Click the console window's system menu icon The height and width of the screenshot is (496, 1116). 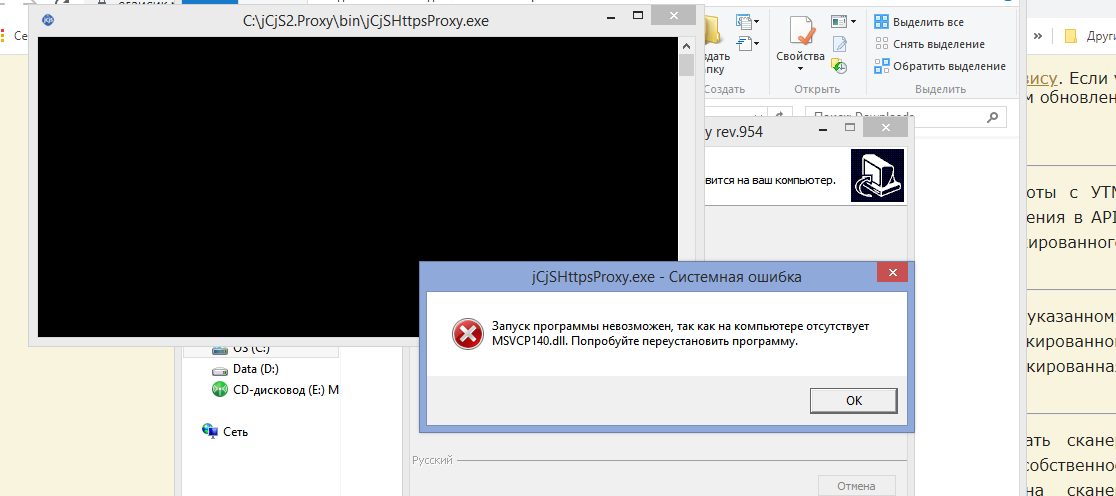click(x=49, y=20)
